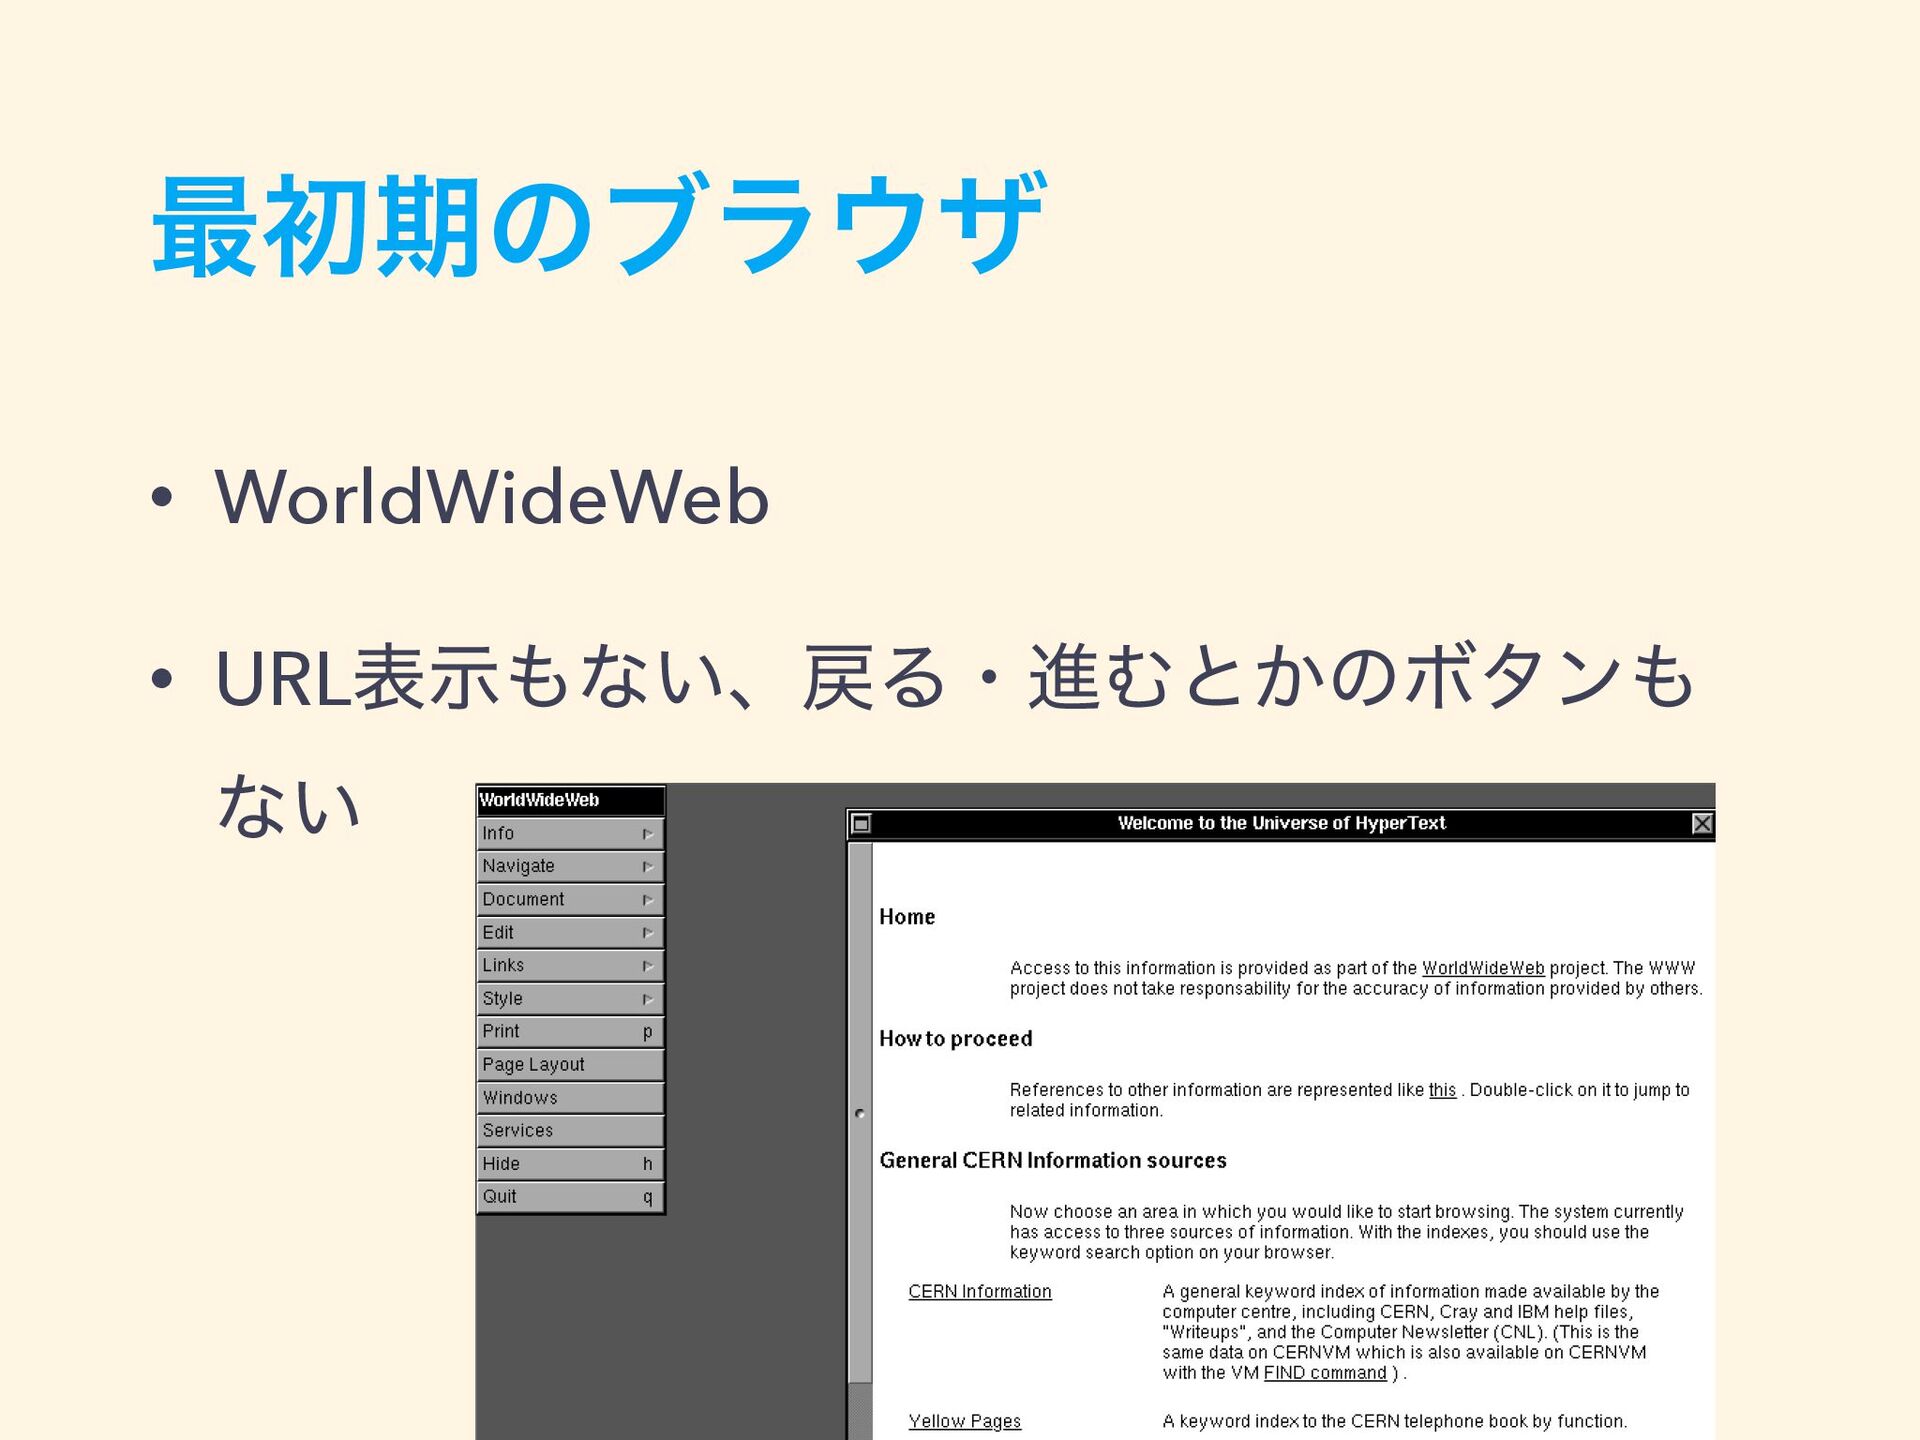Follow the WorldWideWeb hyperlink in Home text

point(1483,968)
